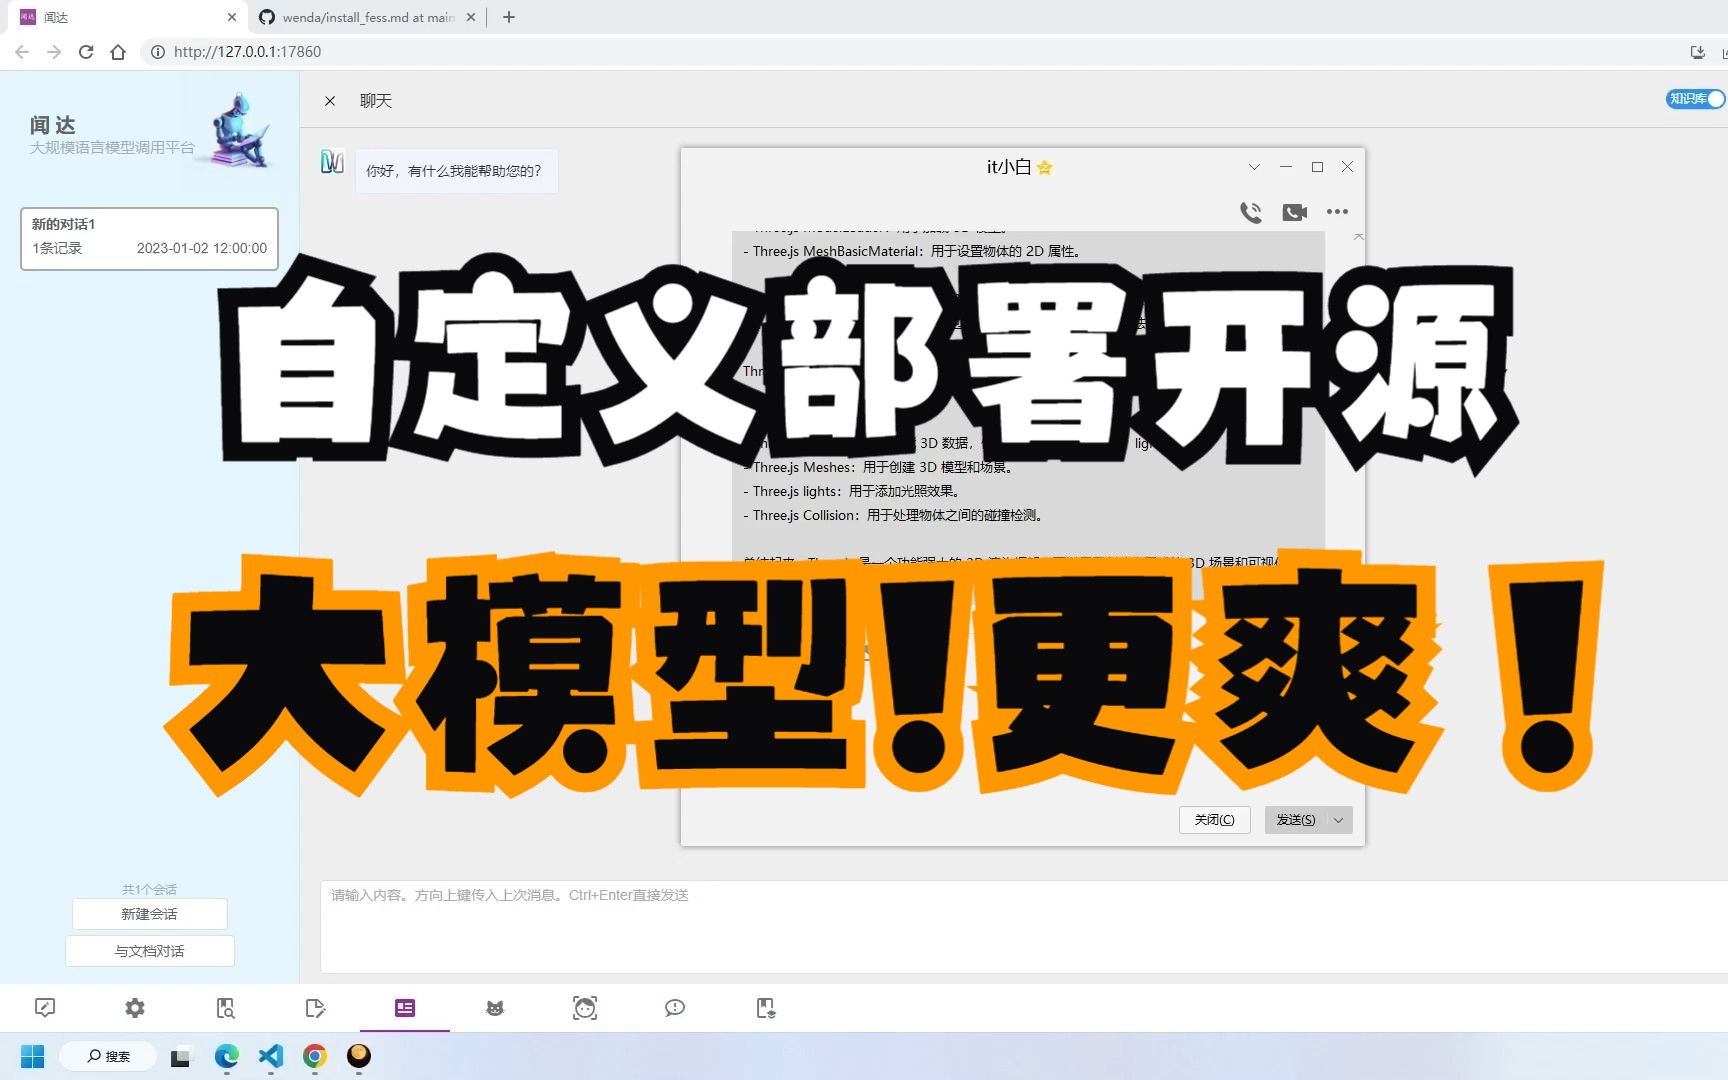Image resolution: width=1728 pixels, height=1080 pixels.
Task: Open the document search tab icon
Action: (x=225, y=1008)
